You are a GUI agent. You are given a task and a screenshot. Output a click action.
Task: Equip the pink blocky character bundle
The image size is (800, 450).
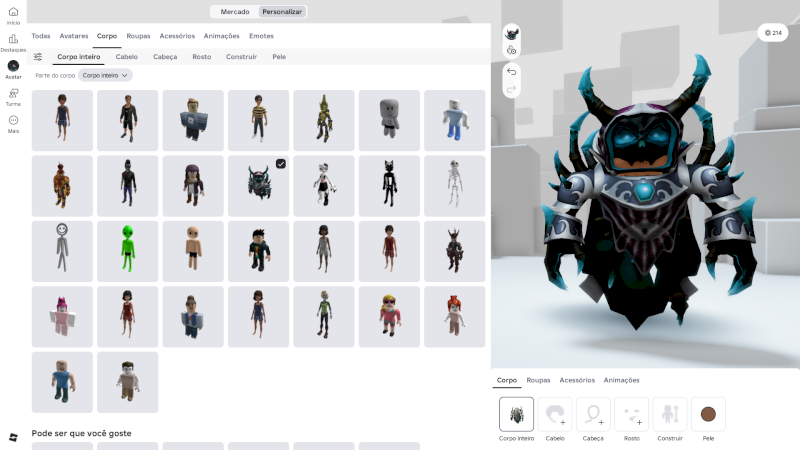tap(62, 316)
